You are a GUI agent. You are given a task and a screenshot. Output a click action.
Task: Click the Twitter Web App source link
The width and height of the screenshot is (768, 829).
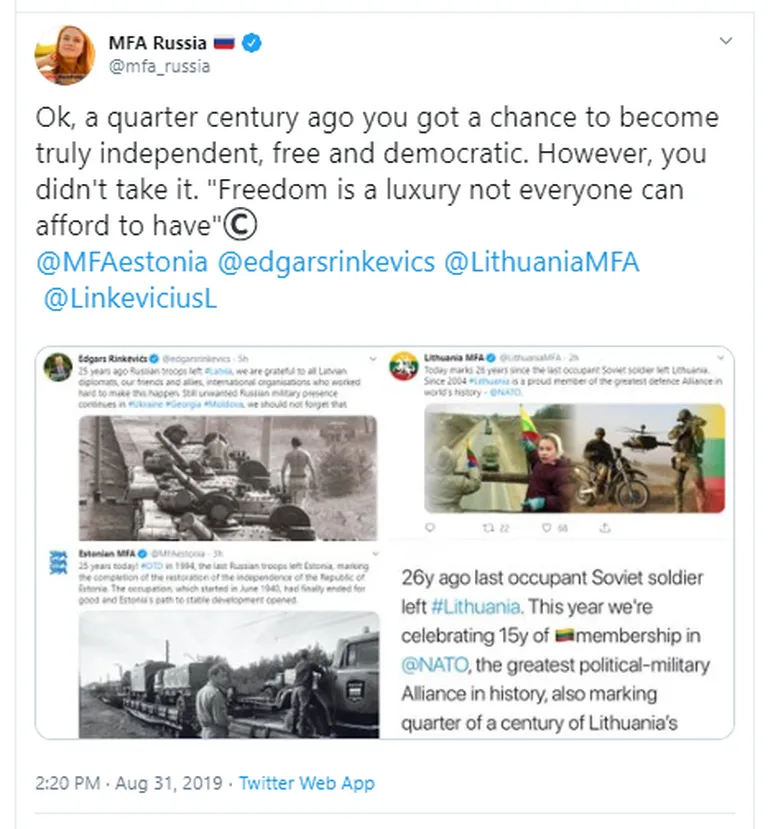[307, 783]
